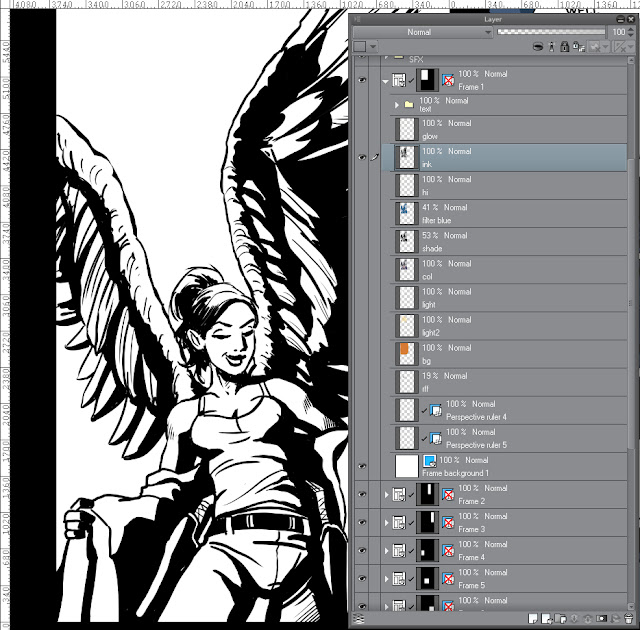Select the bg layer orange thumbnail

point(407,354)
